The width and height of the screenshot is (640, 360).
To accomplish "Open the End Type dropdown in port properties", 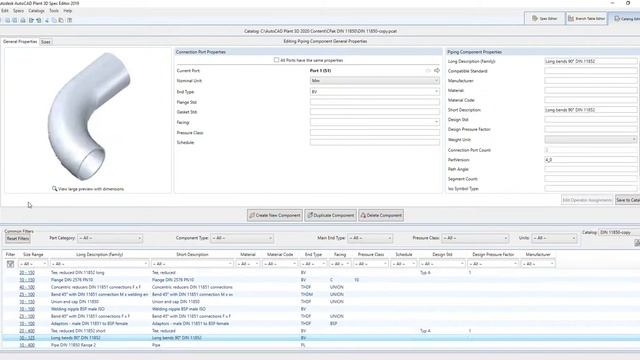I will pyautogui.click(x=375, y=92).
